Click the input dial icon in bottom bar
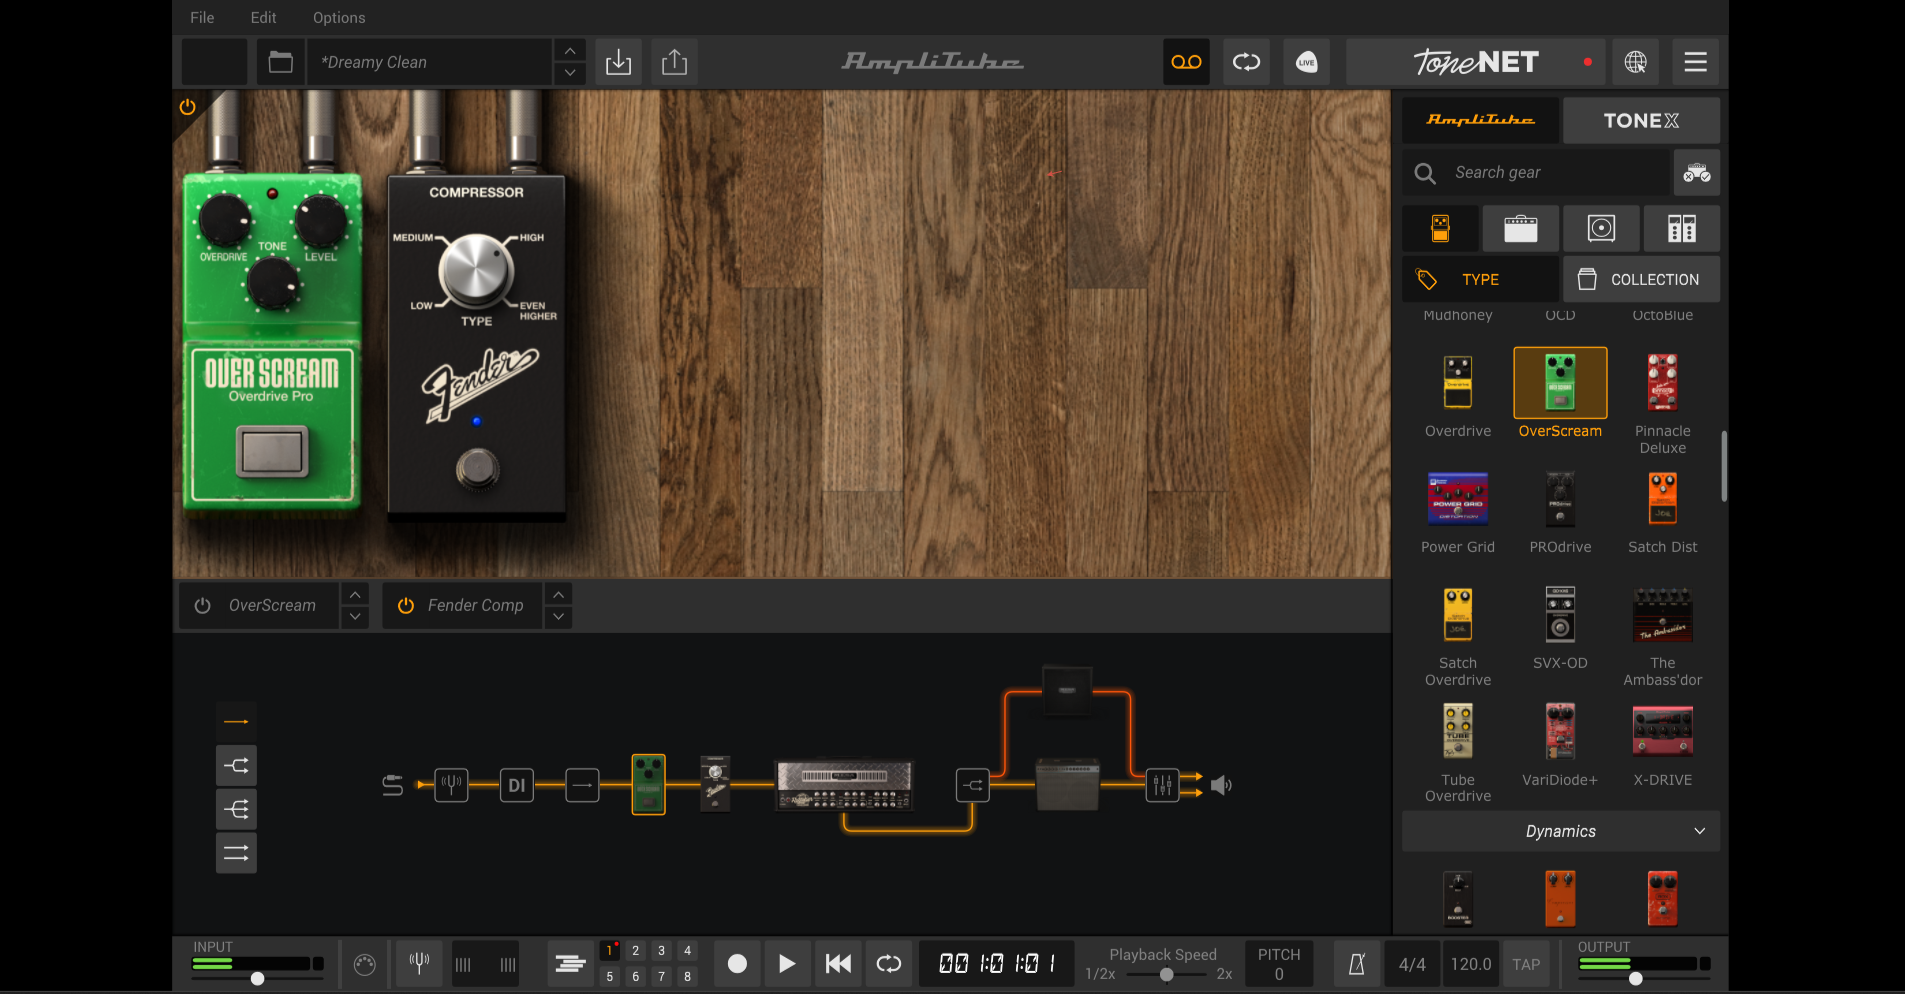The image size is (1905, 994). [365, 964]
